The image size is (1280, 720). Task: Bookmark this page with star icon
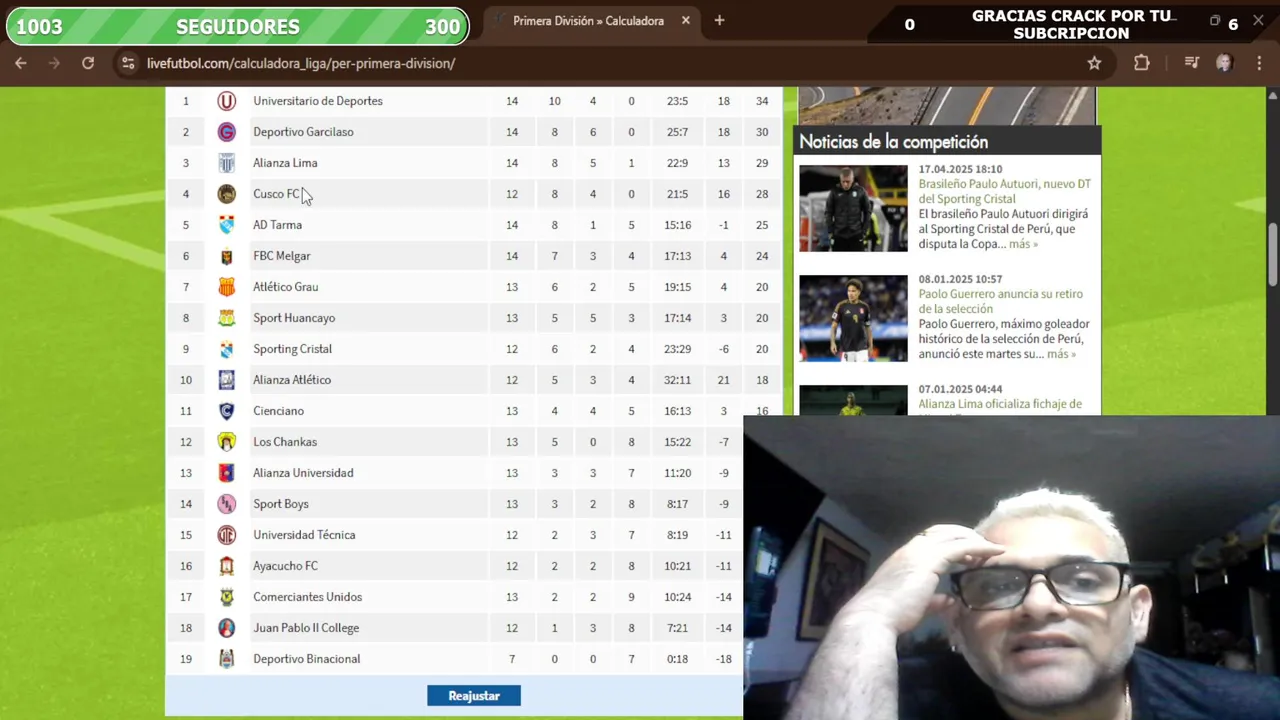click(1094, 63)
